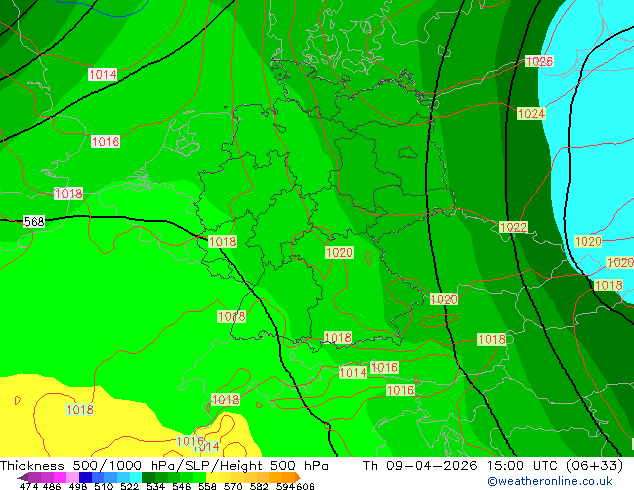Open the weatheronline.co.uk link
Image resolution: width=634 pixels, height=490 pixels.
click(550, 481)
